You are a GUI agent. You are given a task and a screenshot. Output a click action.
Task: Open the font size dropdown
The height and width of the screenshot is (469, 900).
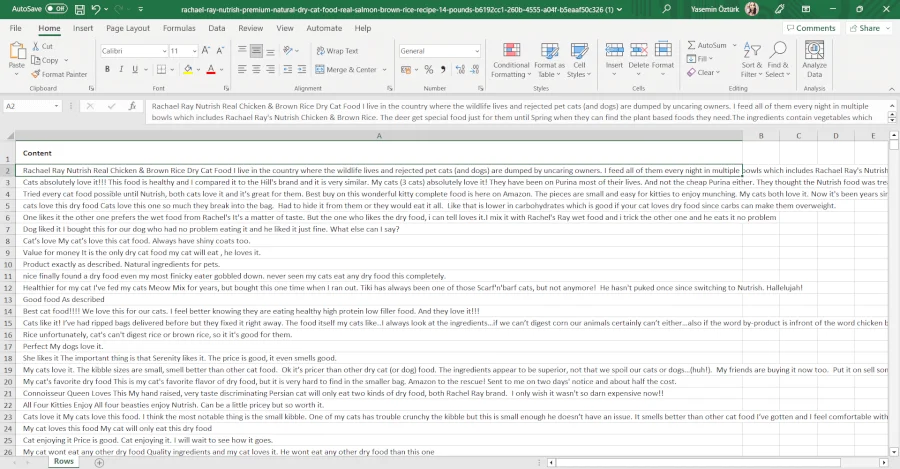point(195,51)
